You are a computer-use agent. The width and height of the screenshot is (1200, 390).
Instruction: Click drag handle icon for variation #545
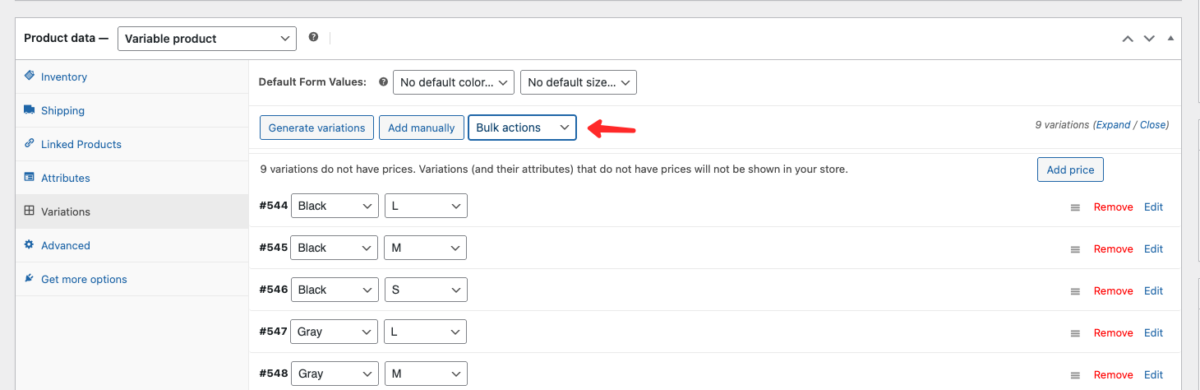(x=1075, y=249)
